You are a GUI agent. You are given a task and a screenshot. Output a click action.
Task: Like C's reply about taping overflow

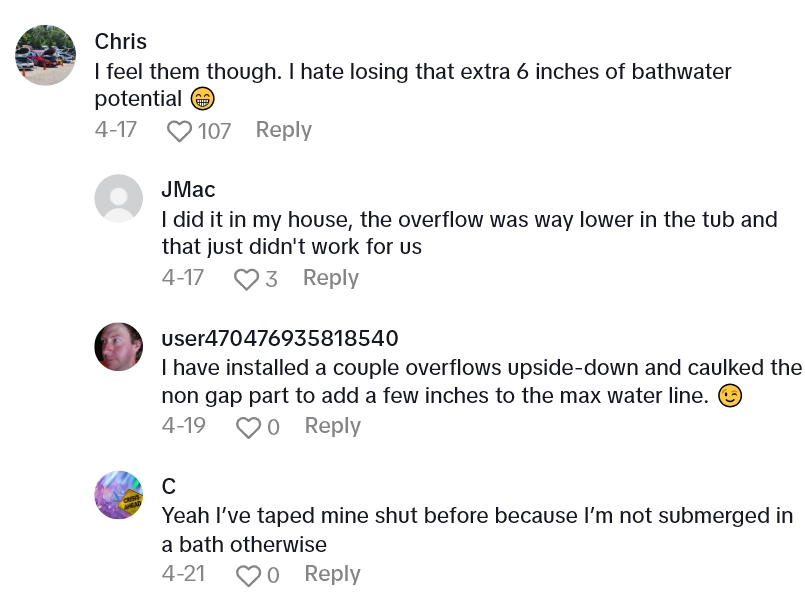click(248, 575)
